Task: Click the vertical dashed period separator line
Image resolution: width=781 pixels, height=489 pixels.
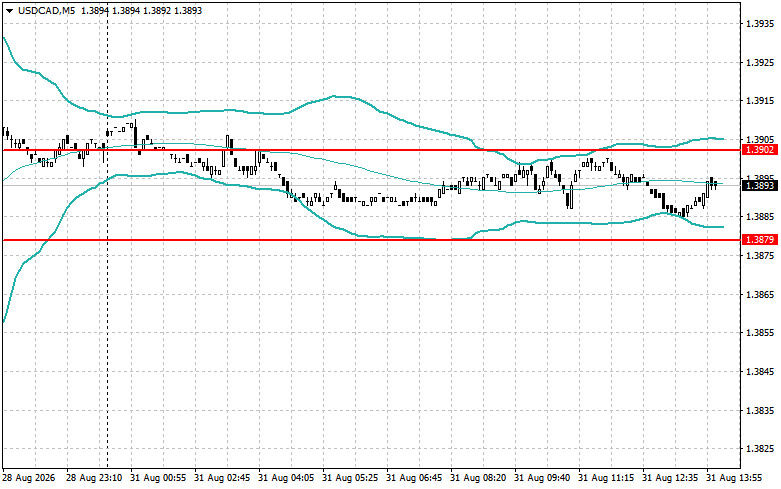Action: tap(108, 234)
